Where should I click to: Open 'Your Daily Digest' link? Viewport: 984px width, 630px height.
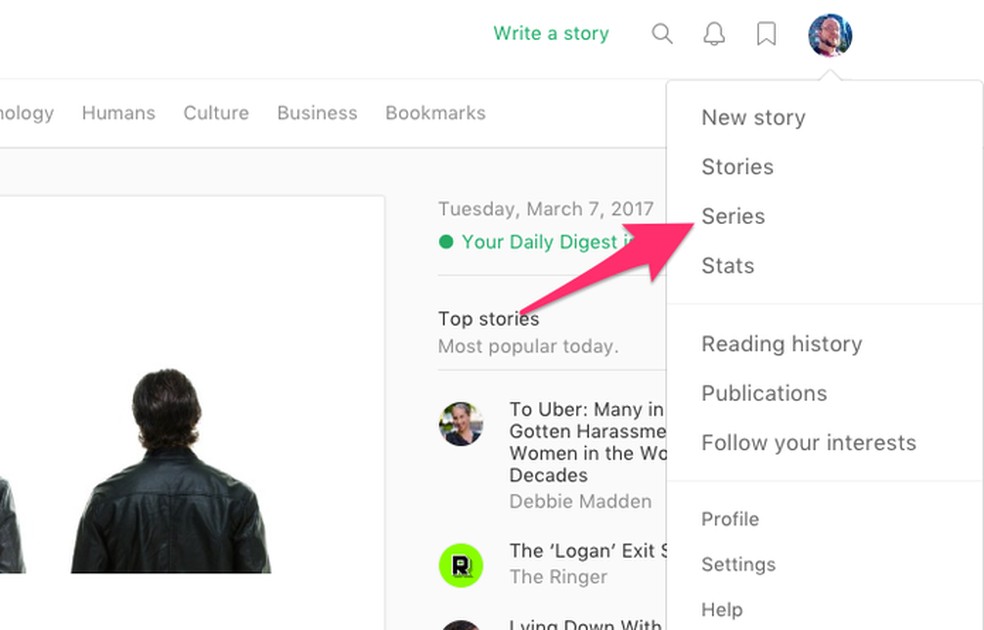(x=540, y=241)
